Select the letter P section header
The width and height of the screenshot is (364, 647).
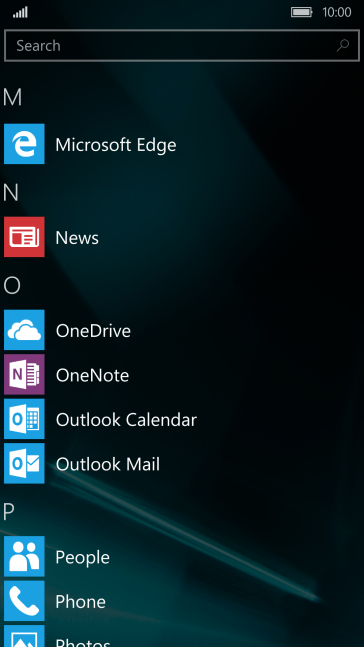9,512
